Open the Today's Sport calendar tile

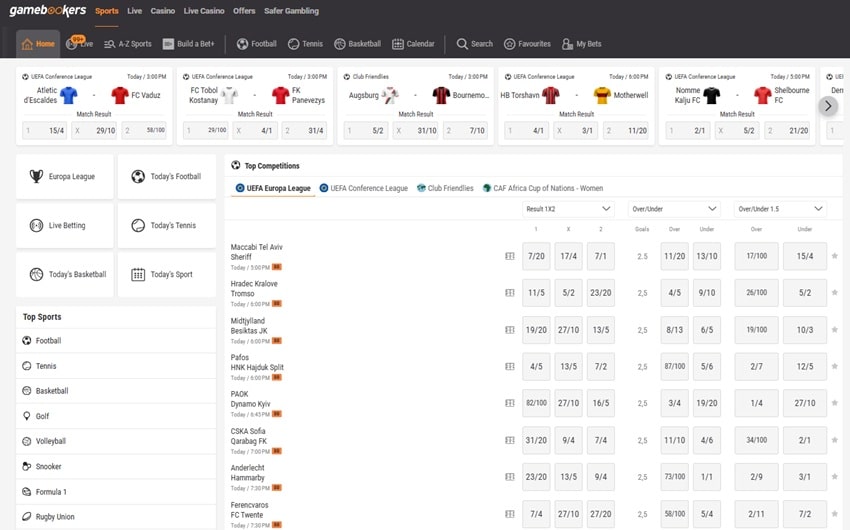[166, 274]
